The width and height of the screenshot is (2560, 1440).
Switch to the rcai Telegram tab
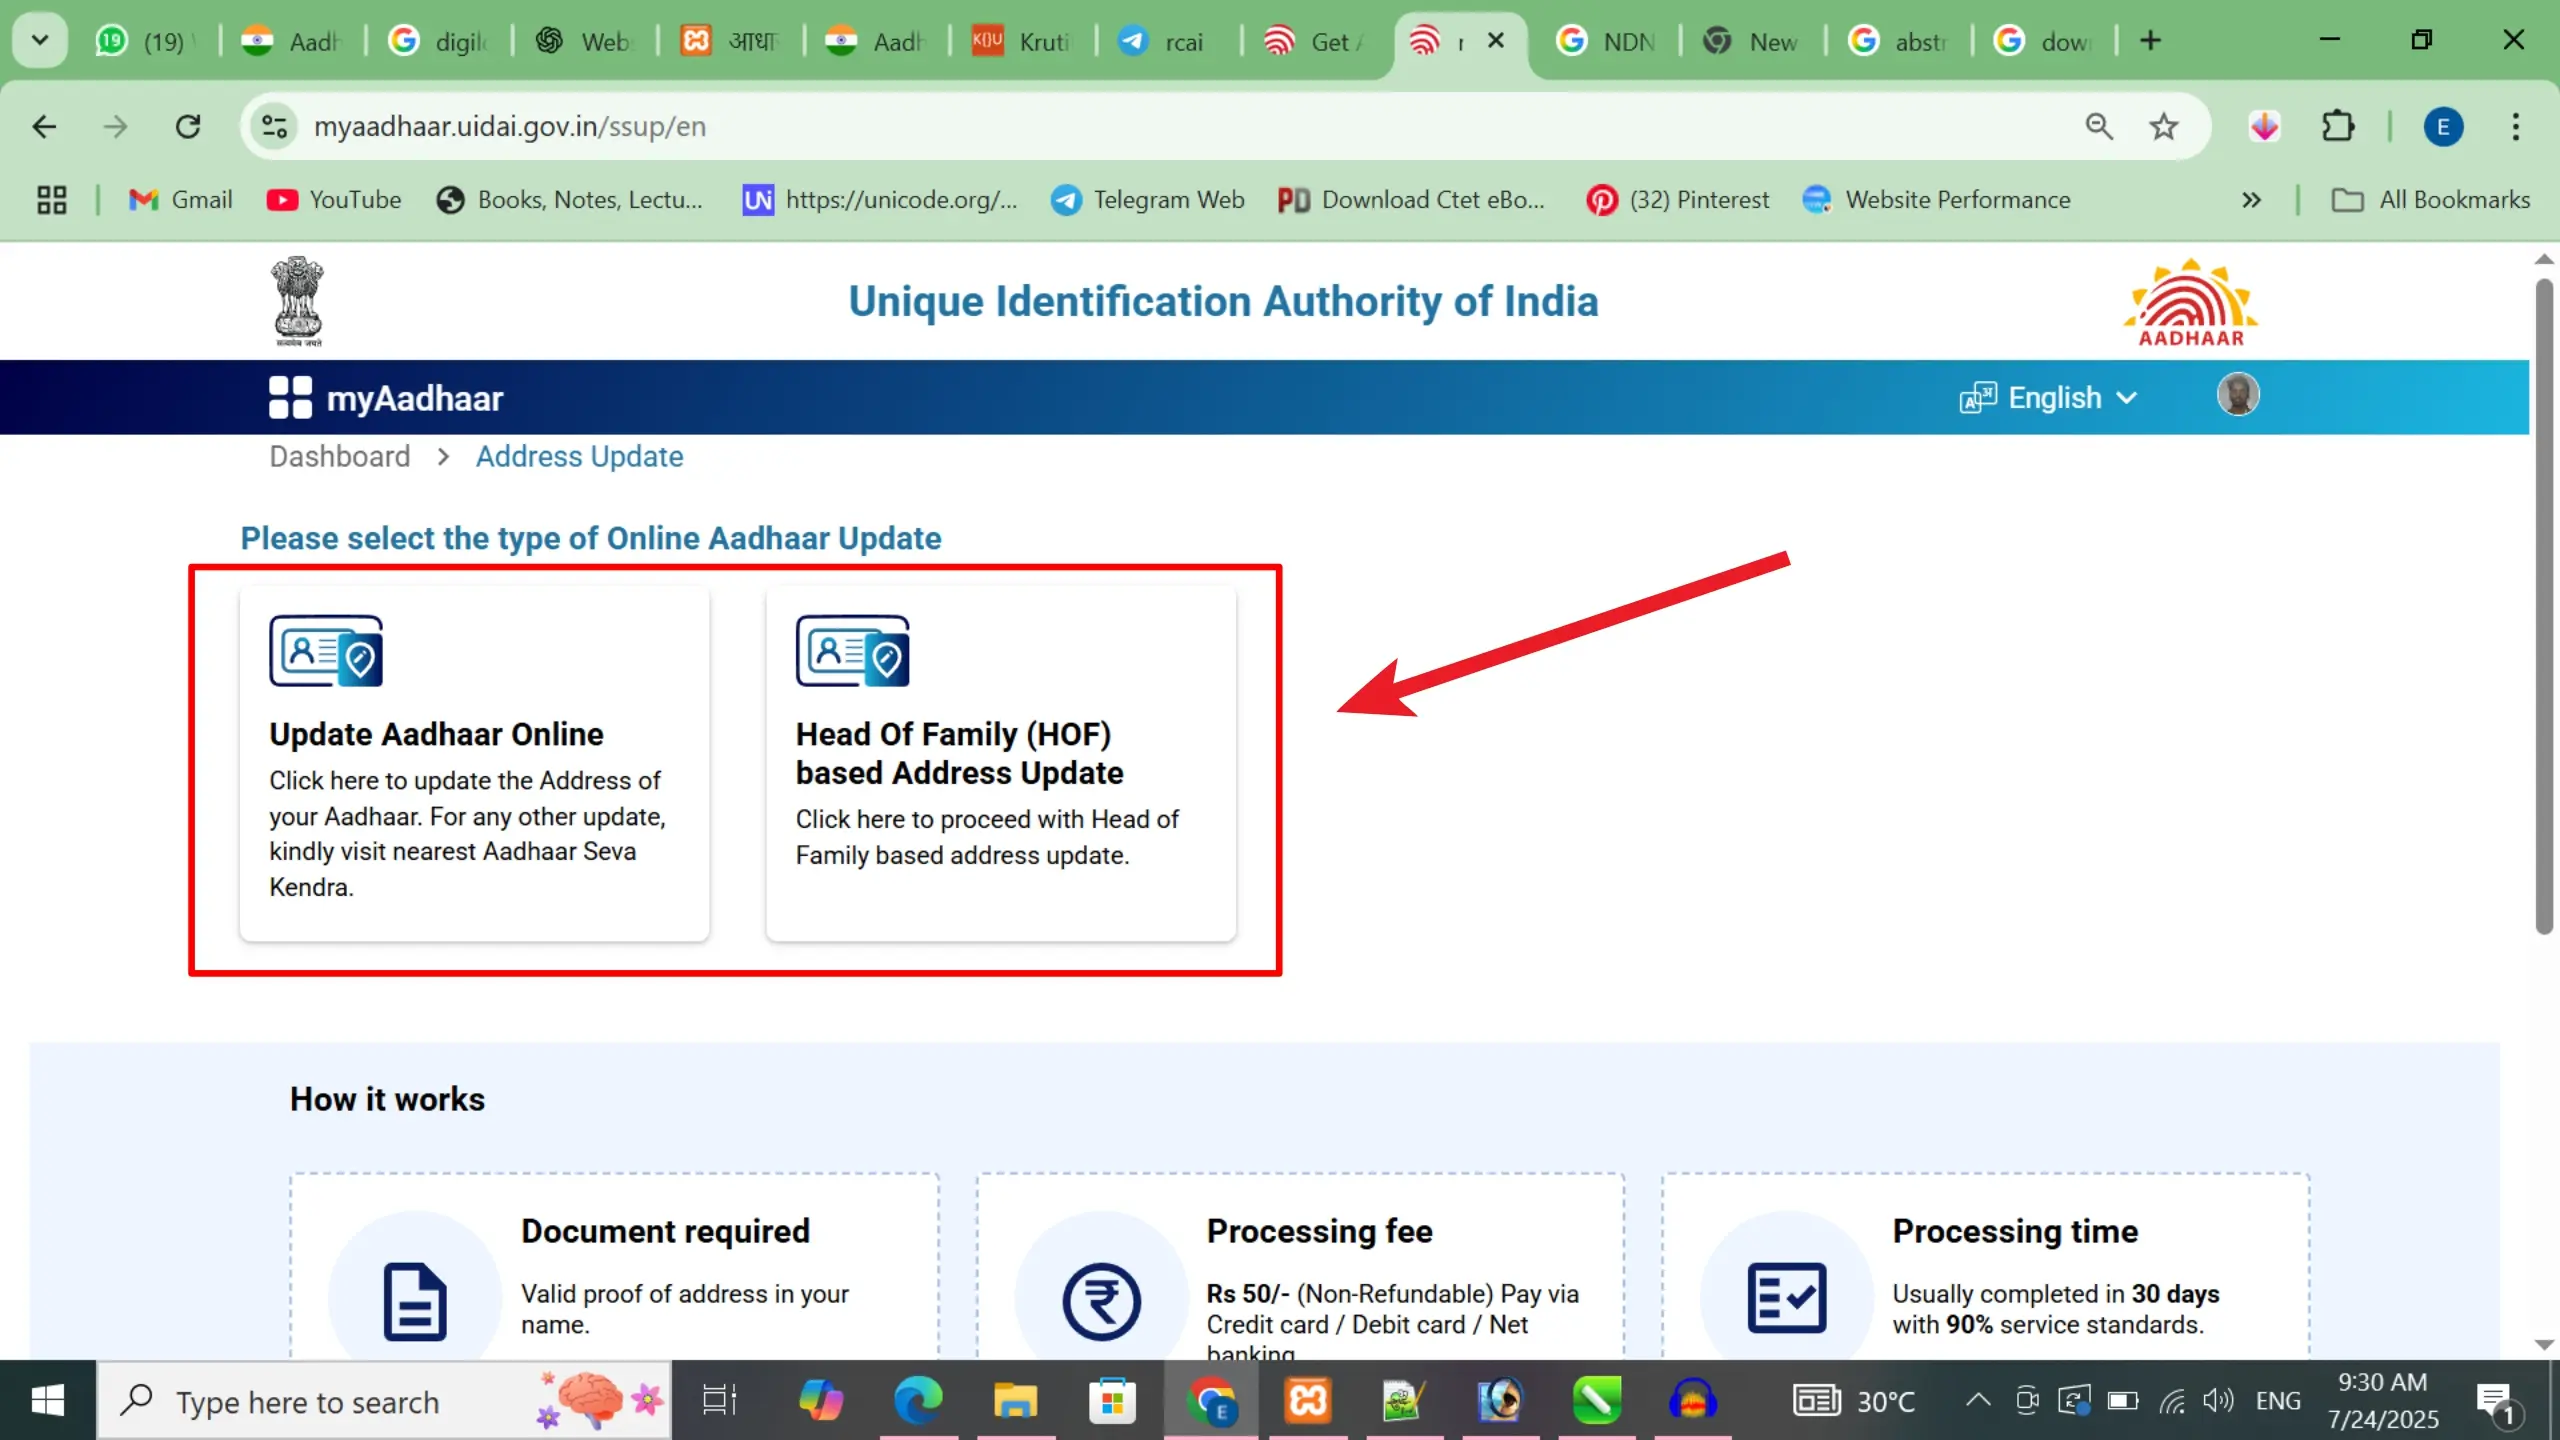click(1166, 42)
